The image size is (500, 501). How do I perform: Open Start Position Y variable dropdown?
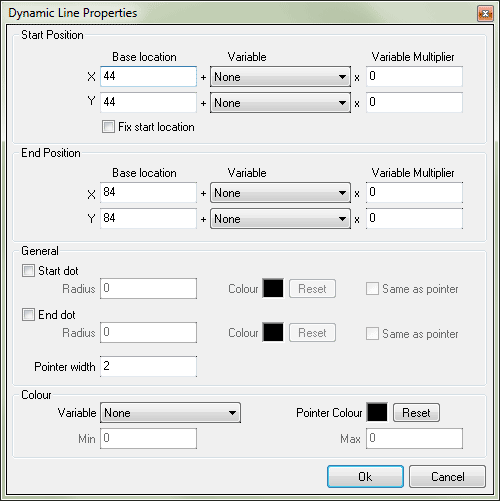pos(280,103)
